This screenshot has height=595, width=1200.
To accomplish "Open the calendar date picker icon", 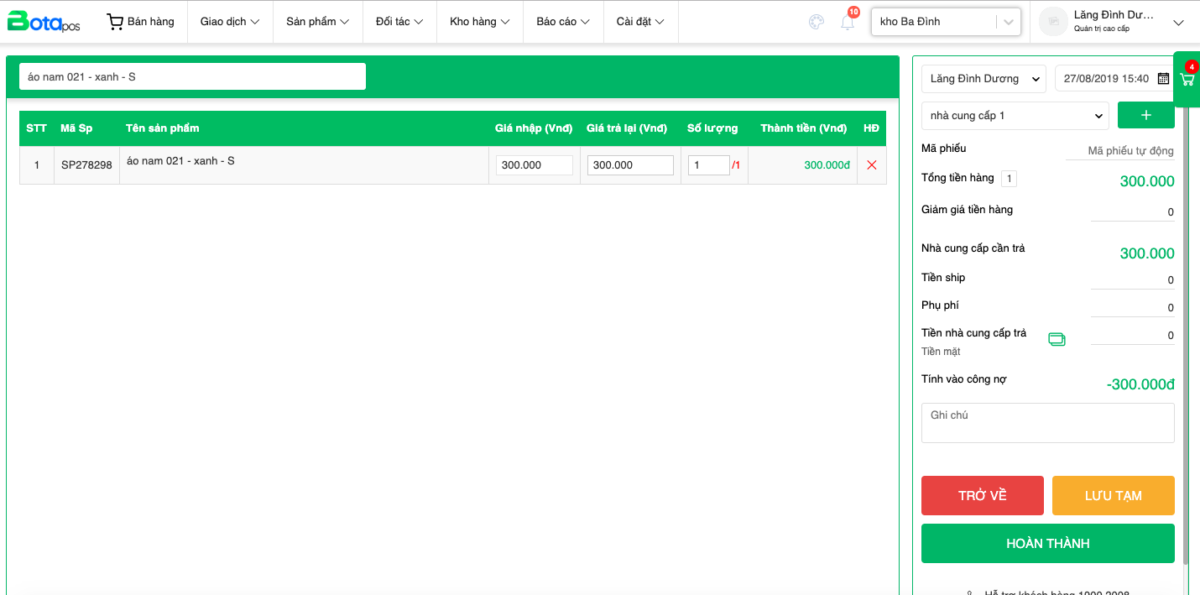I will 1163,79.
